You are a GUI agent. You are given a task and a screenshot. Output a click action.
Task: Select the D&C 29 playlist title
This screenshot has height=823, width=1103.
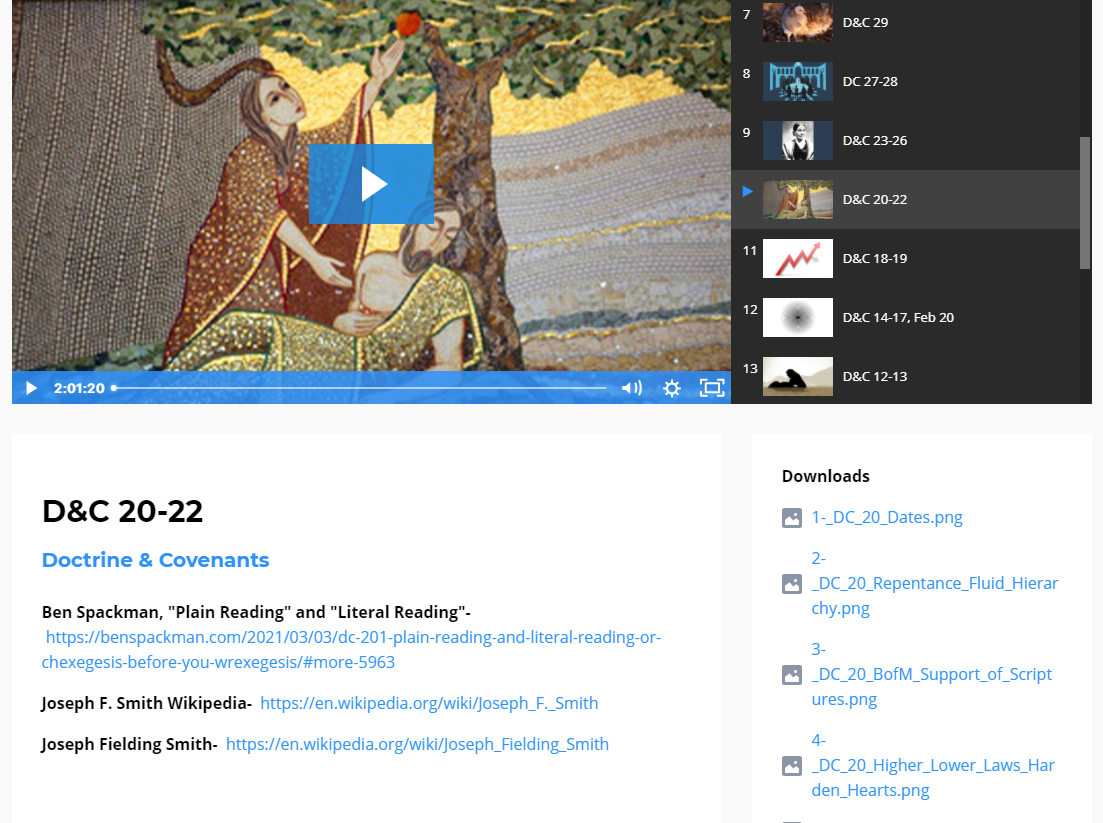pyautogui.click(x=865, y=23)
